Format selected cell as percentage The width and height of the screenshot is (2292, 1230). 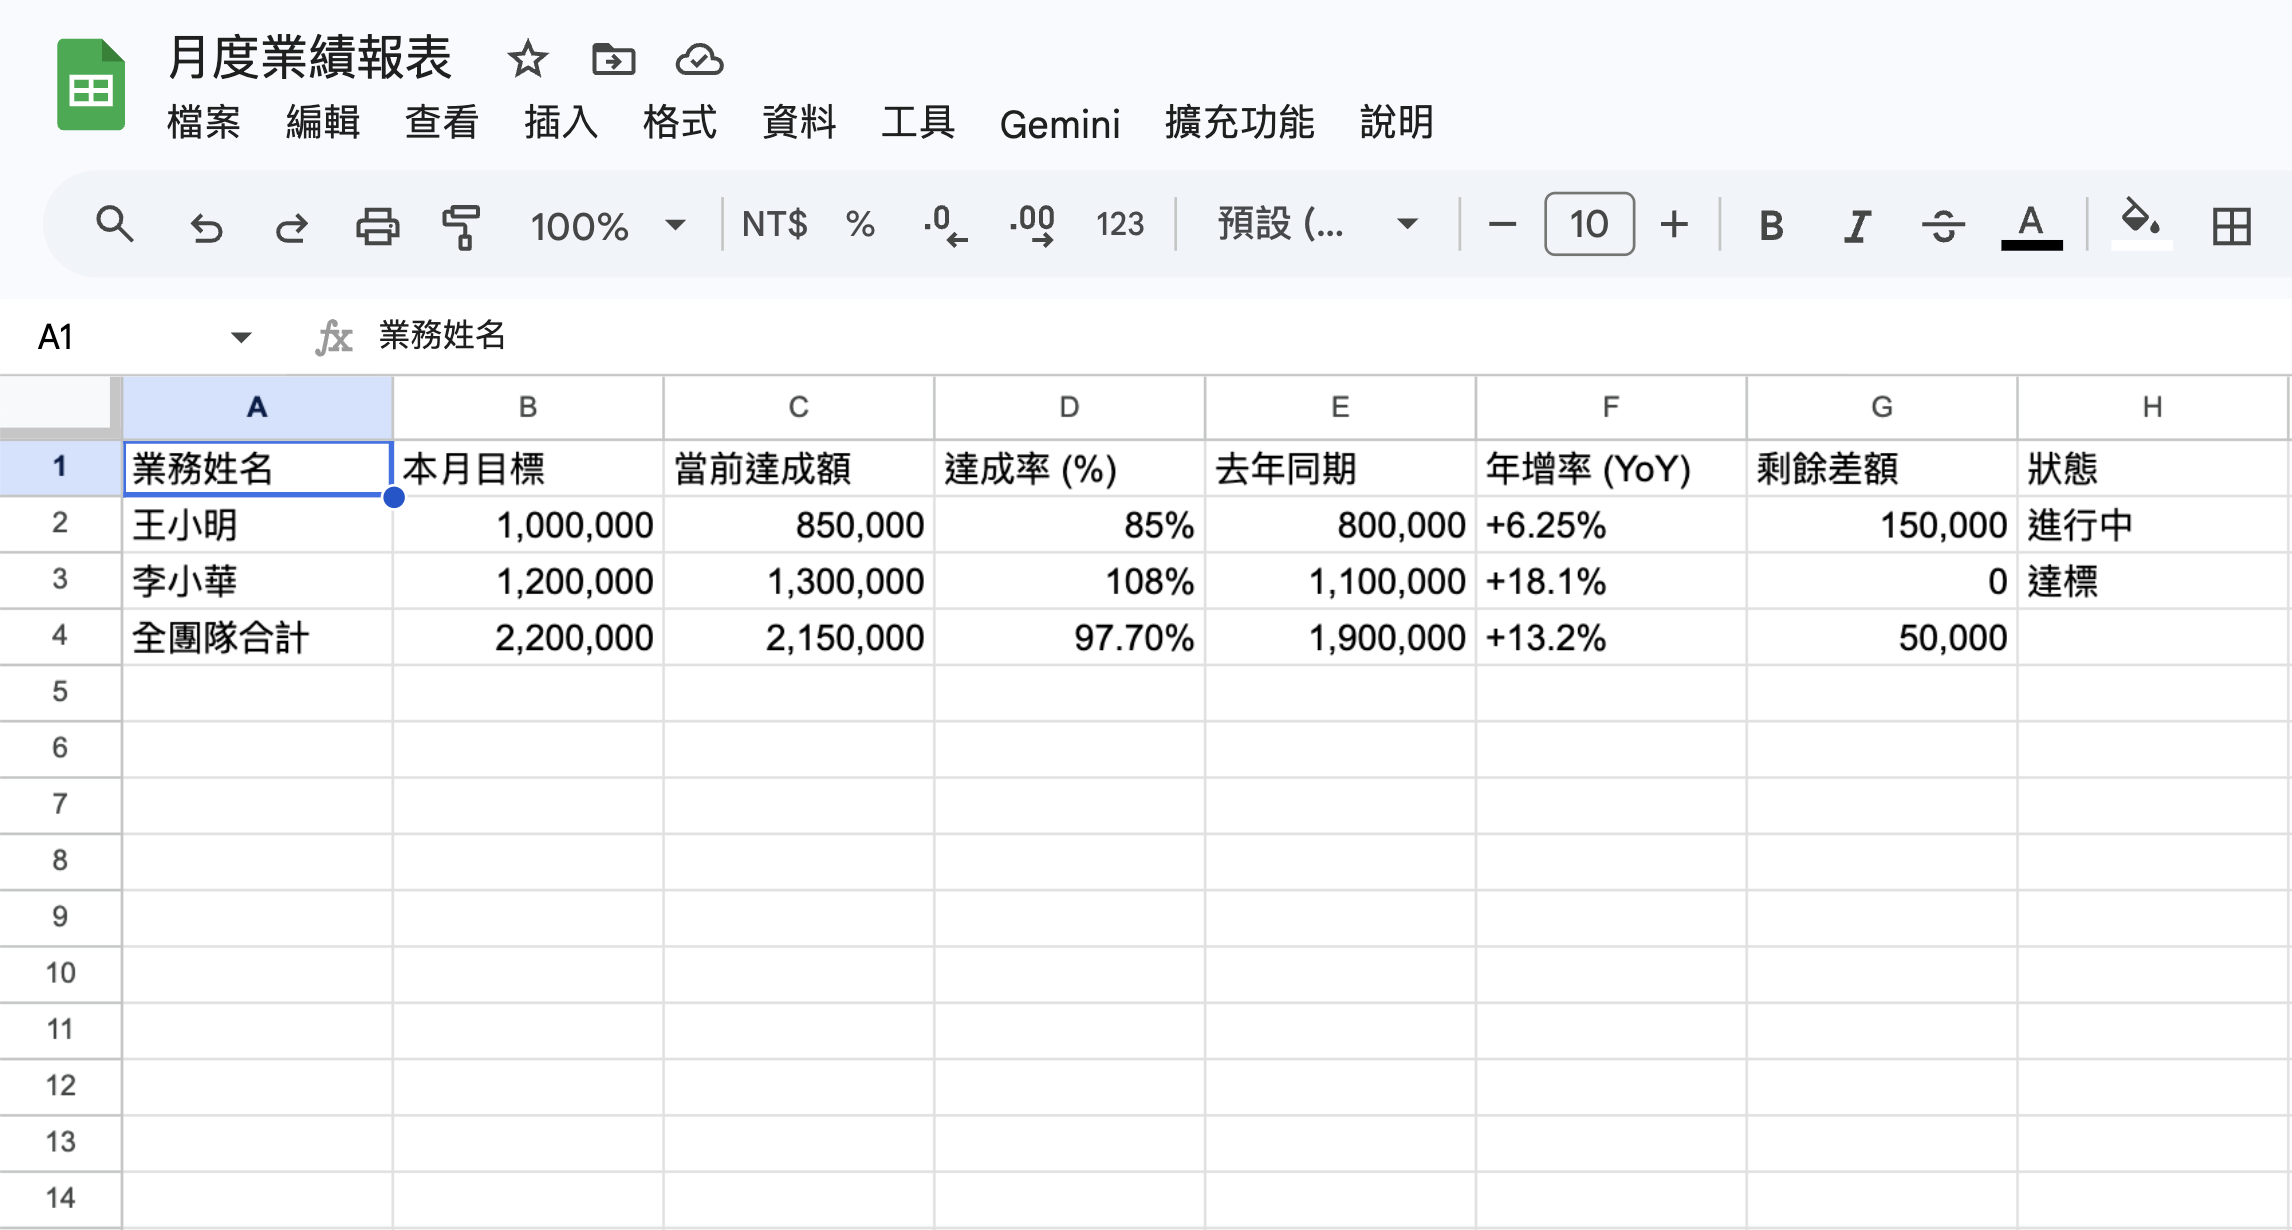pyautogui.click(x=862, y=224)
